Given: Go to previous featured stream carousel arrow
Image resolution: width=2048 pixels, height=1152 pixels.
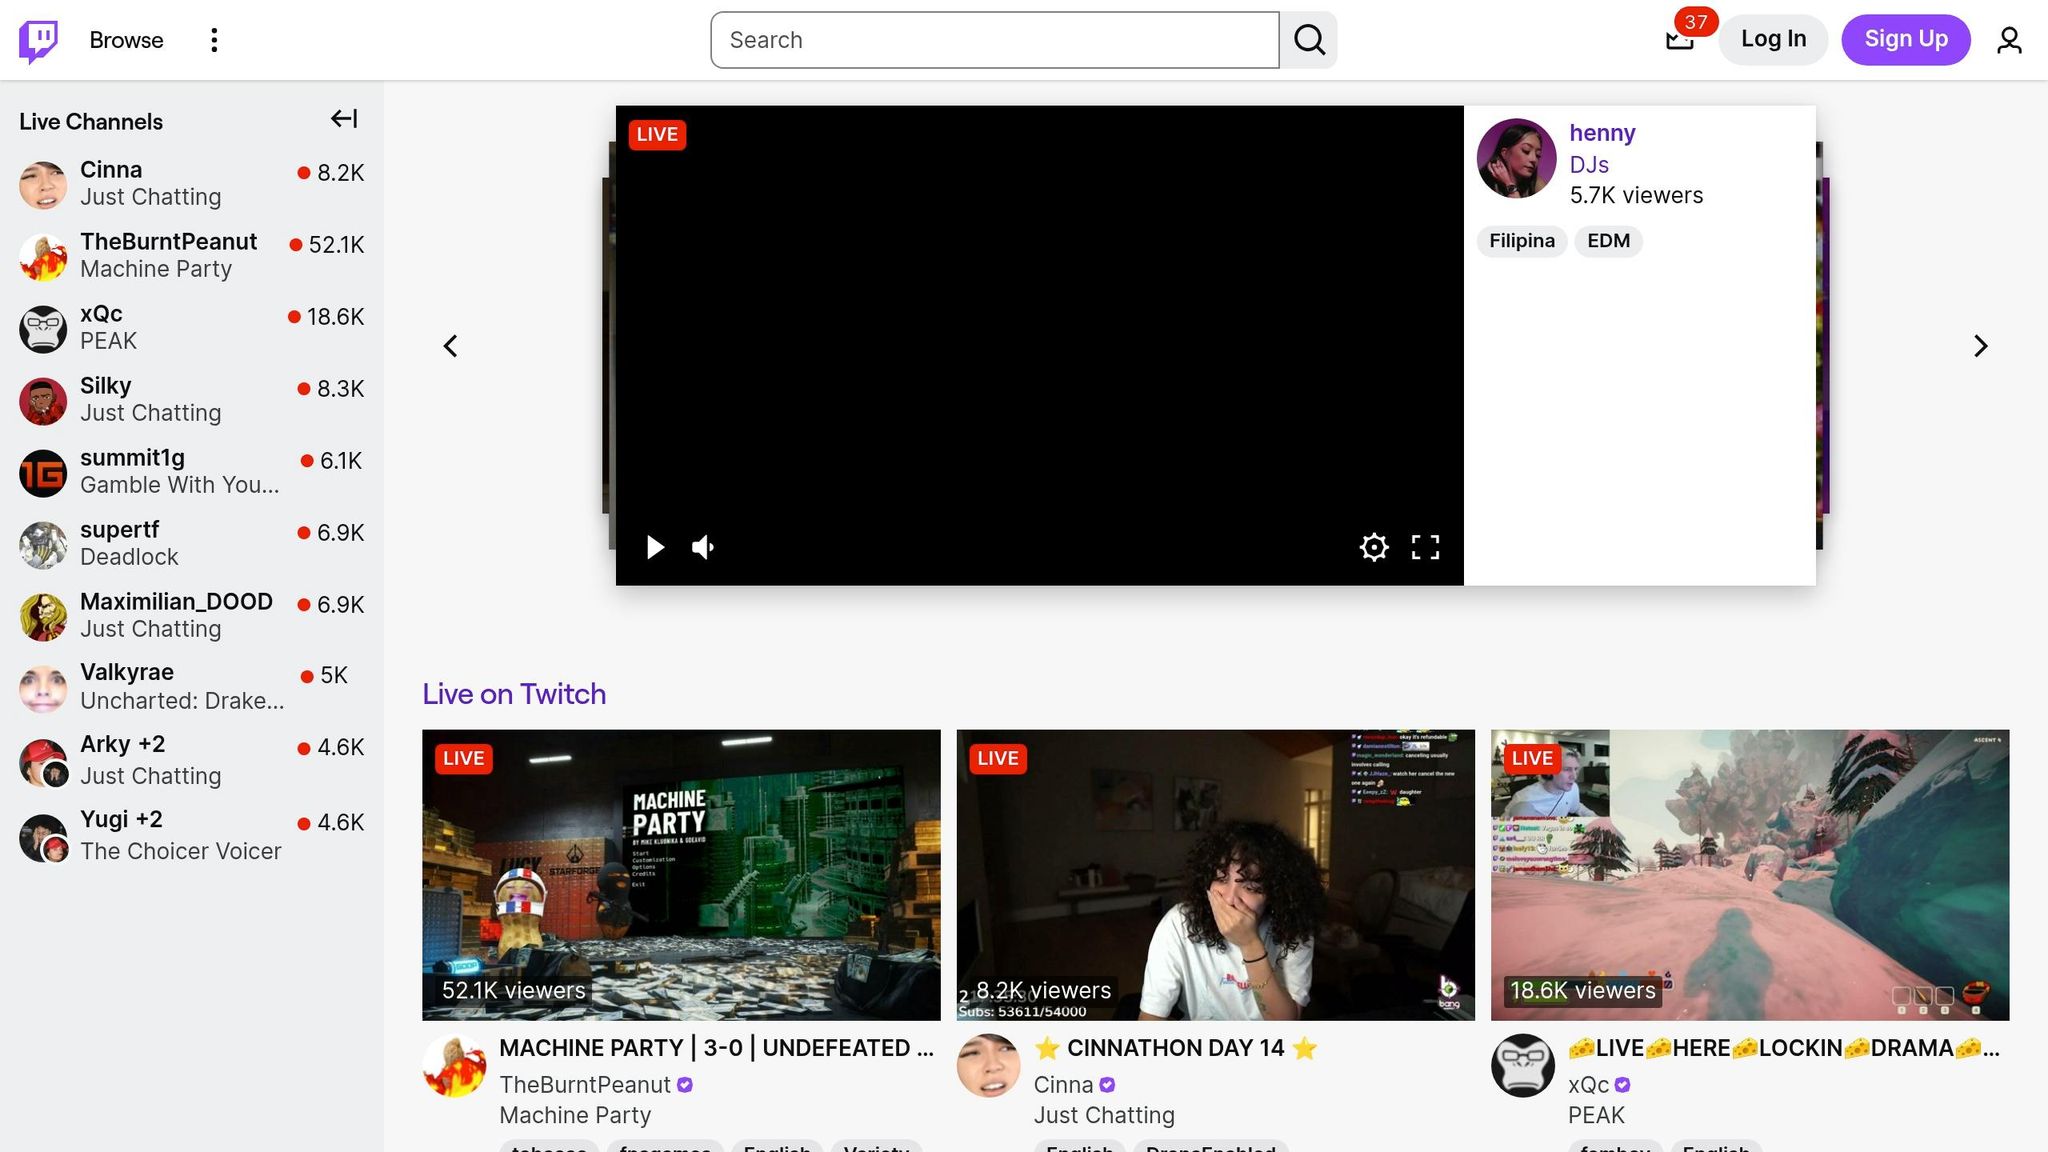Looking at the screenshot, I should coord(451,346).
